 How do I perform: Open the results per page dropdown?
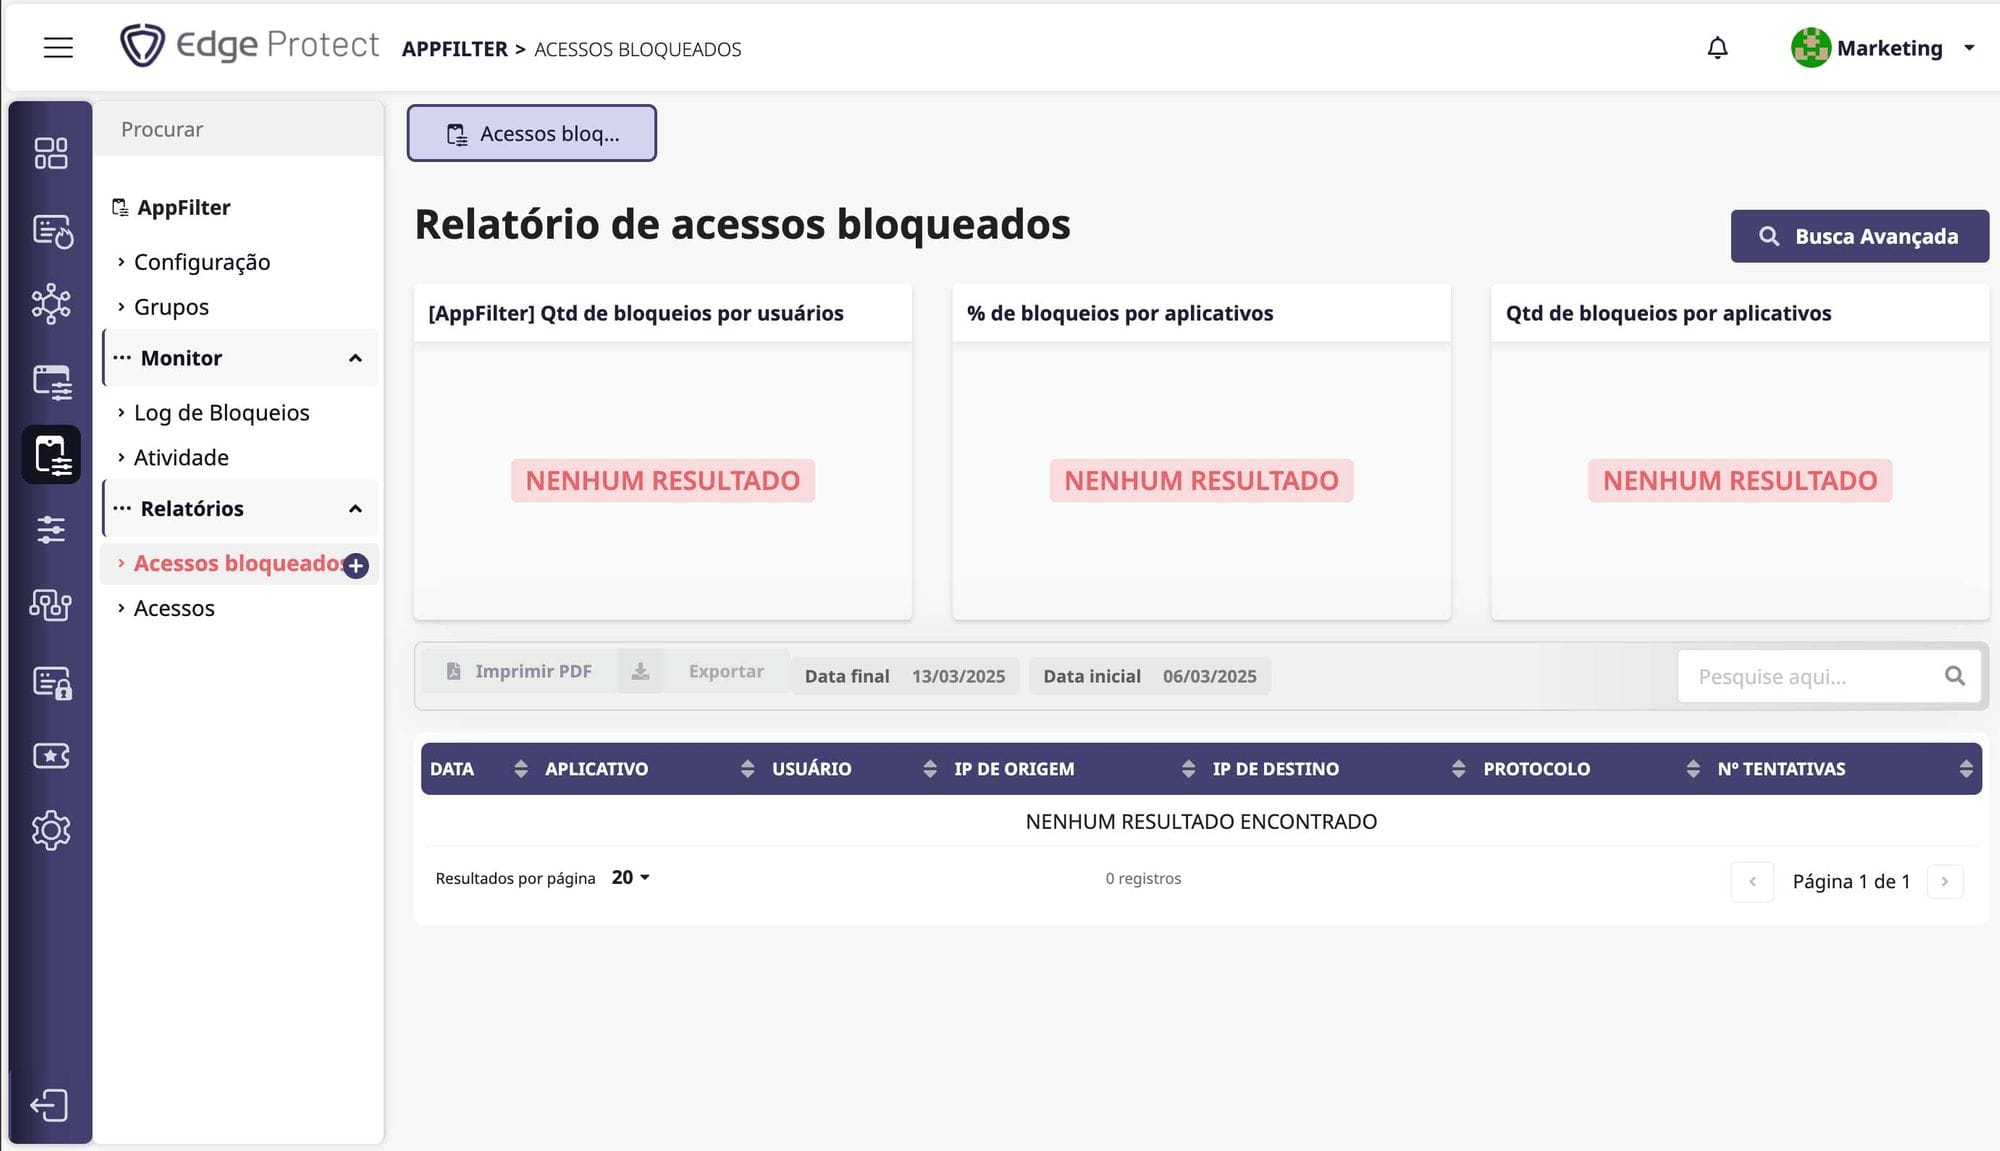631,877
